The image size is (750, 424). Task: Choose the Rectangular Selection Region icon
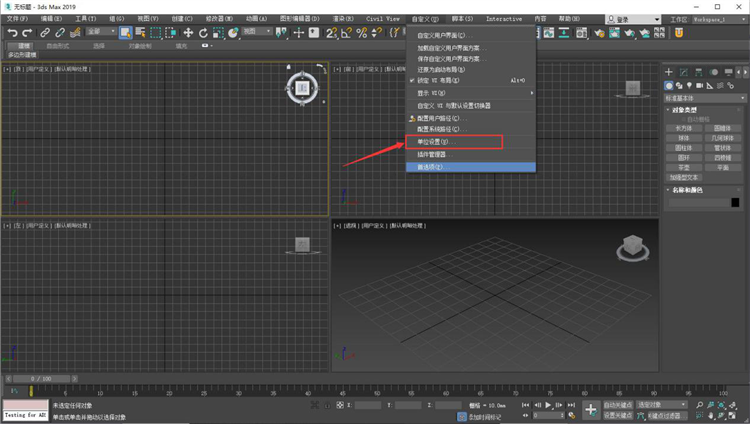(x=155, y=33)
